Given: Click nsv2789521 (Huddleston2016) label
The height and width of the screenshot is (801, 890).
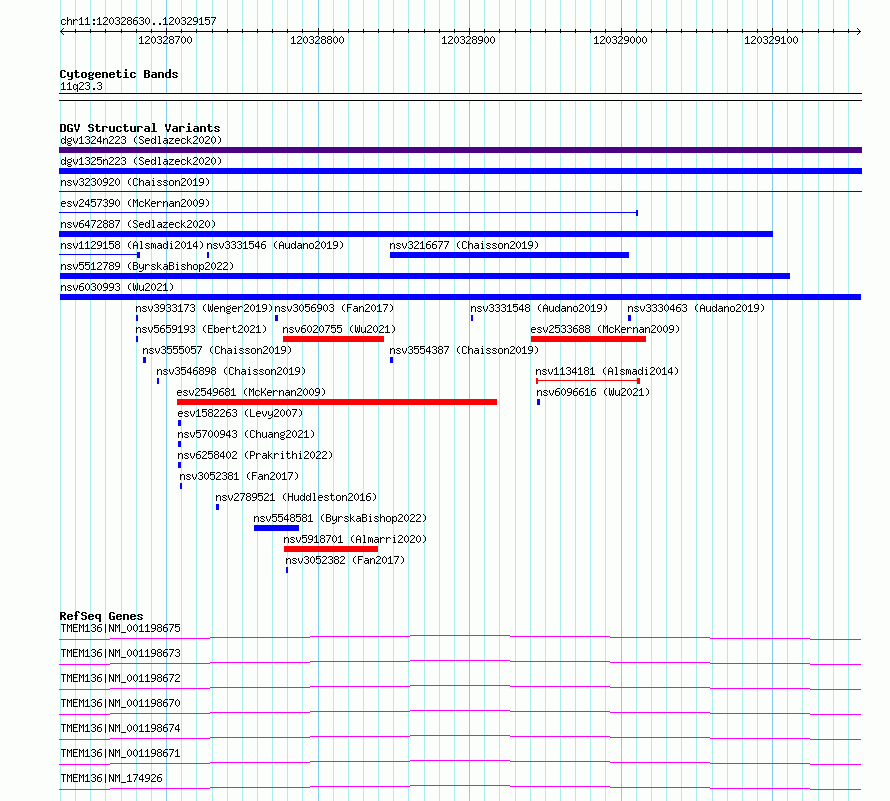Looking at the screenshot, I should (x=296, y=497).
